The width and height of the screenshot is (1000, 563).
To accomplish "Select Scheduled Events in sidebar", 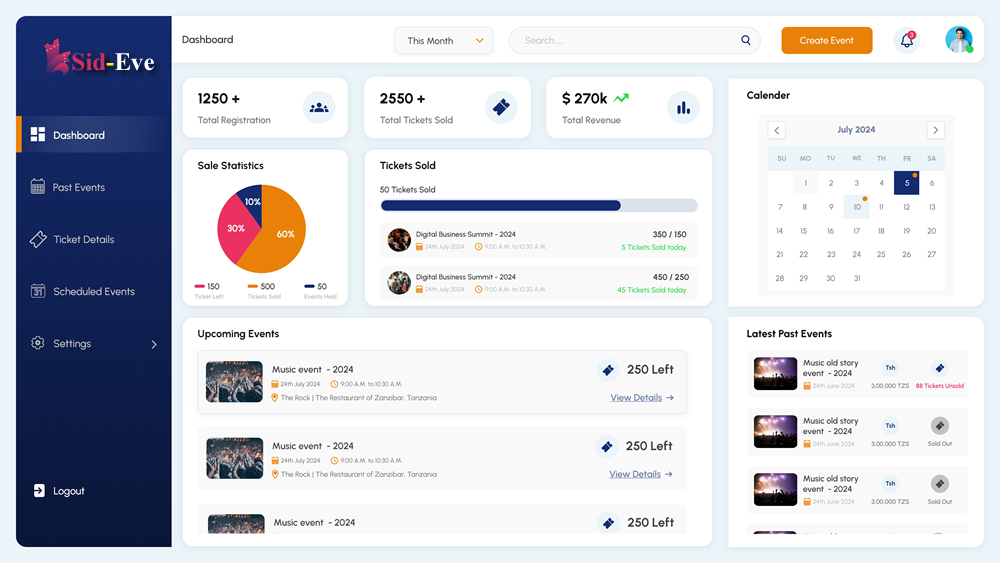I will (93, 292).
